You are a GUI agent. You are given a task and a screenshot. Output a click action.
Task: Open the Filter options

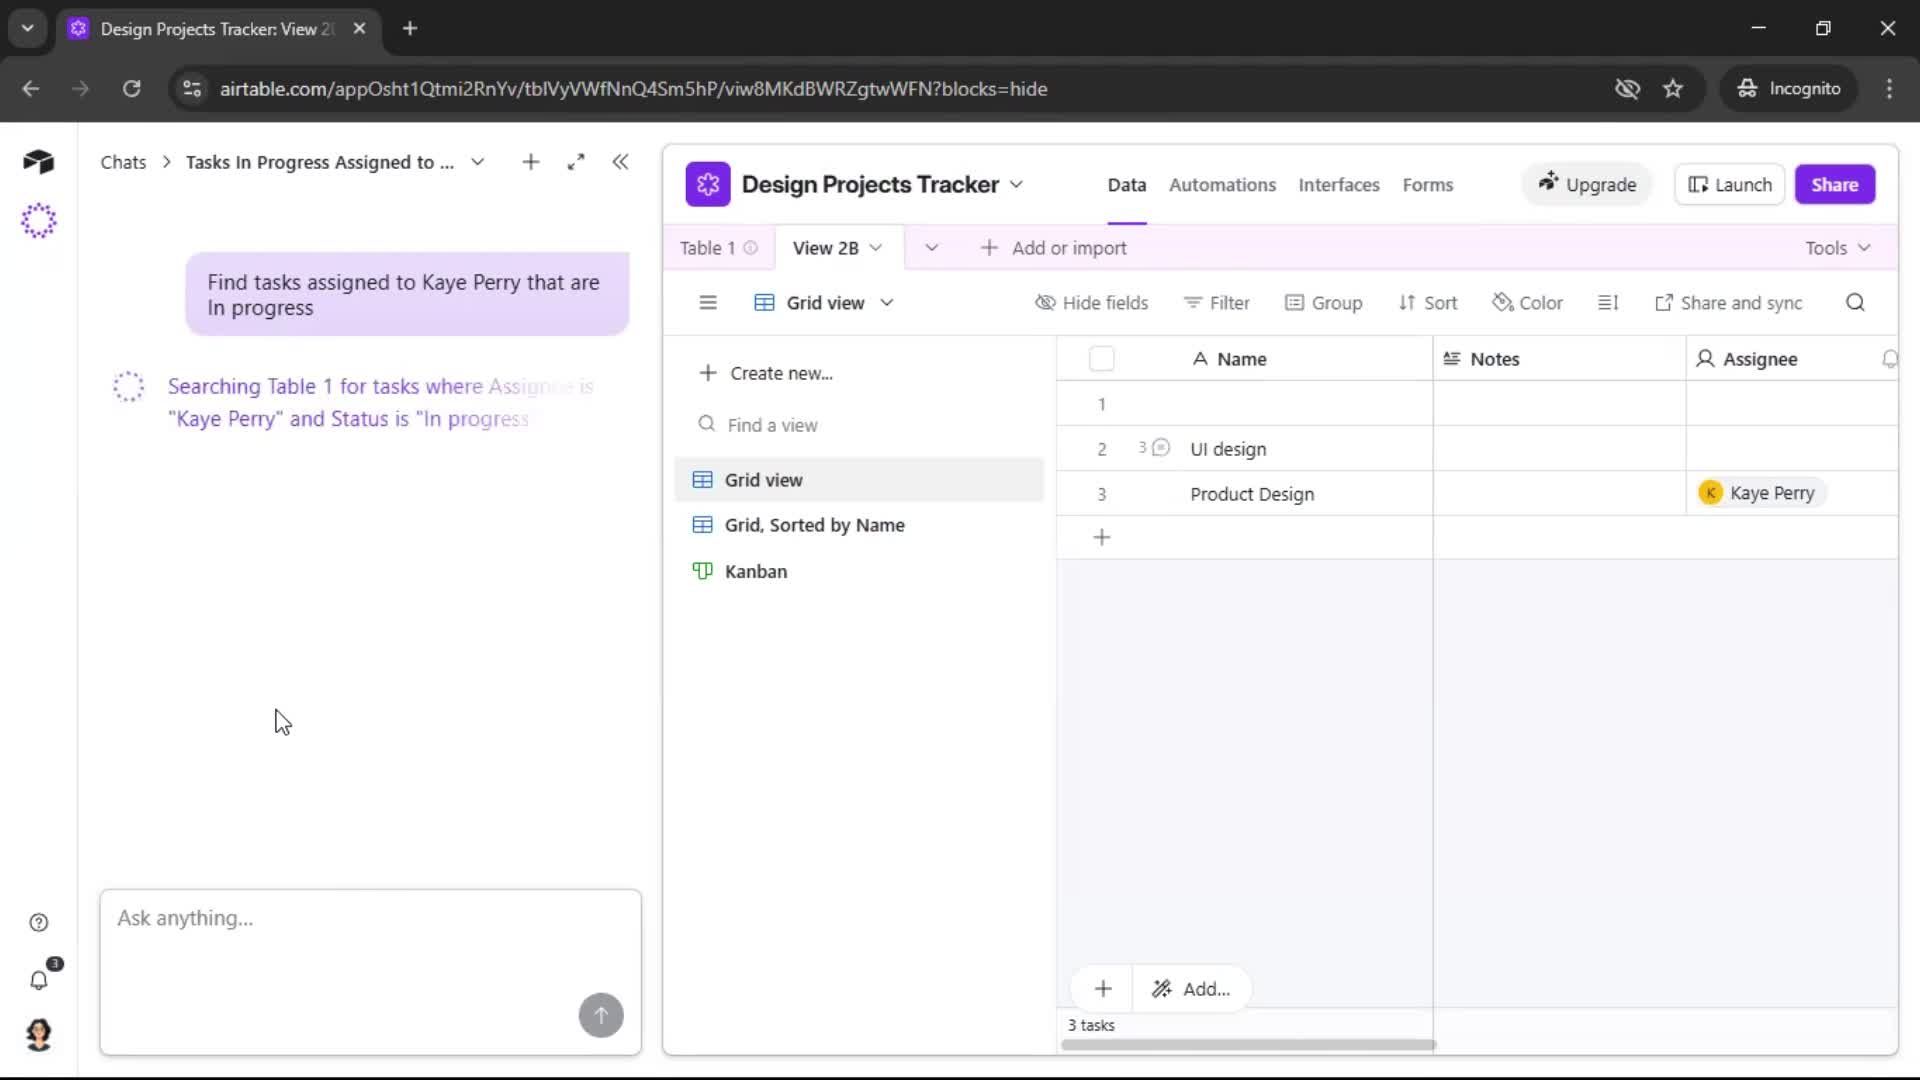(x=1216, y=303)
